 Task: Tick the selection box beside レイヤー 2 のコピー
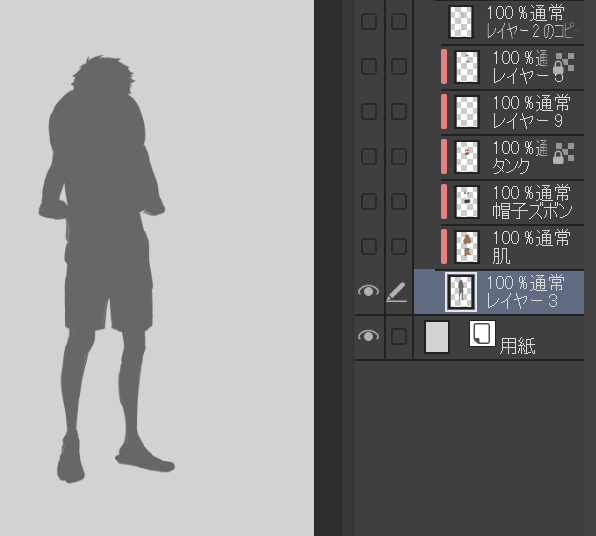coord(399,21)
